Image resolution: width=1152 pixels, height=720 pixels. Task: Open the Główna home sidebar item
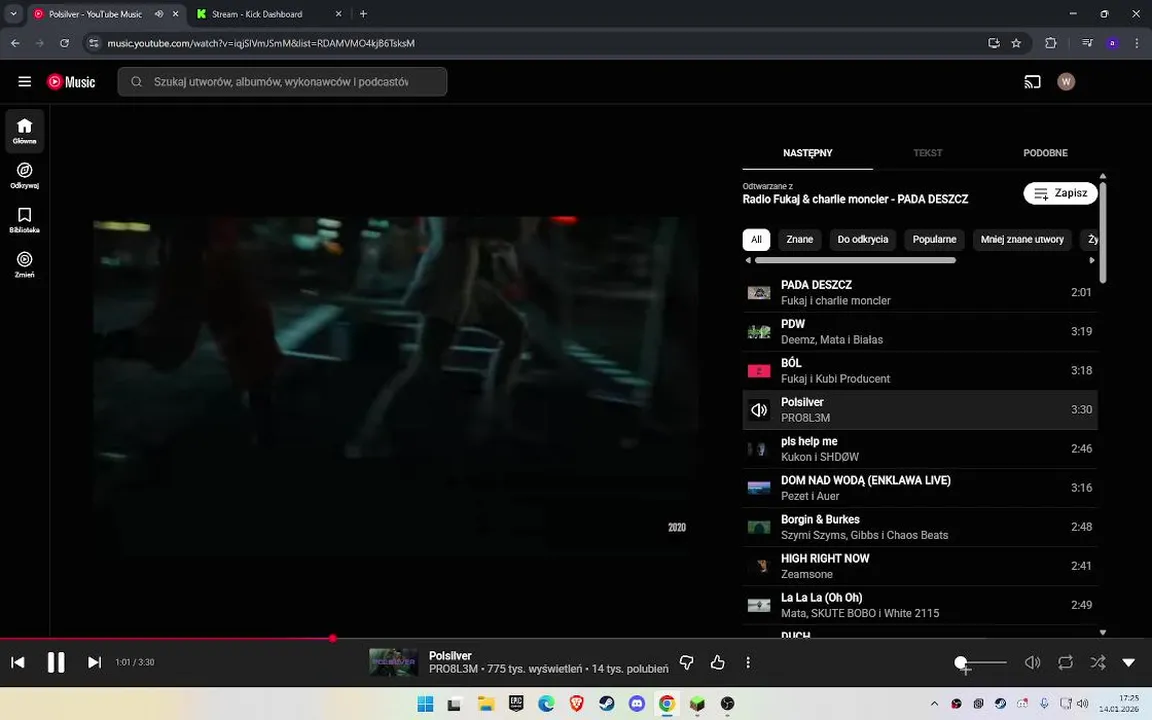[x=24, y=131]
